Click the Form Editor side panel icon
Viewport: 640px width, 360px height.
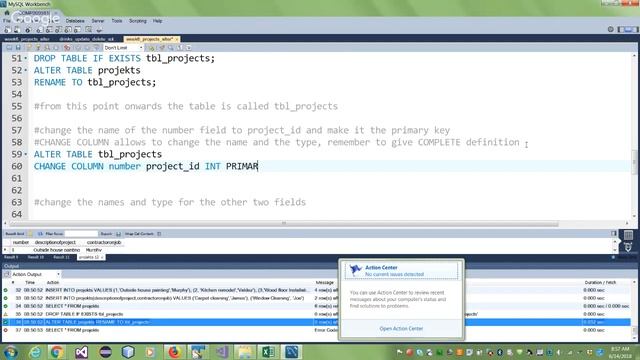(628, 247)
